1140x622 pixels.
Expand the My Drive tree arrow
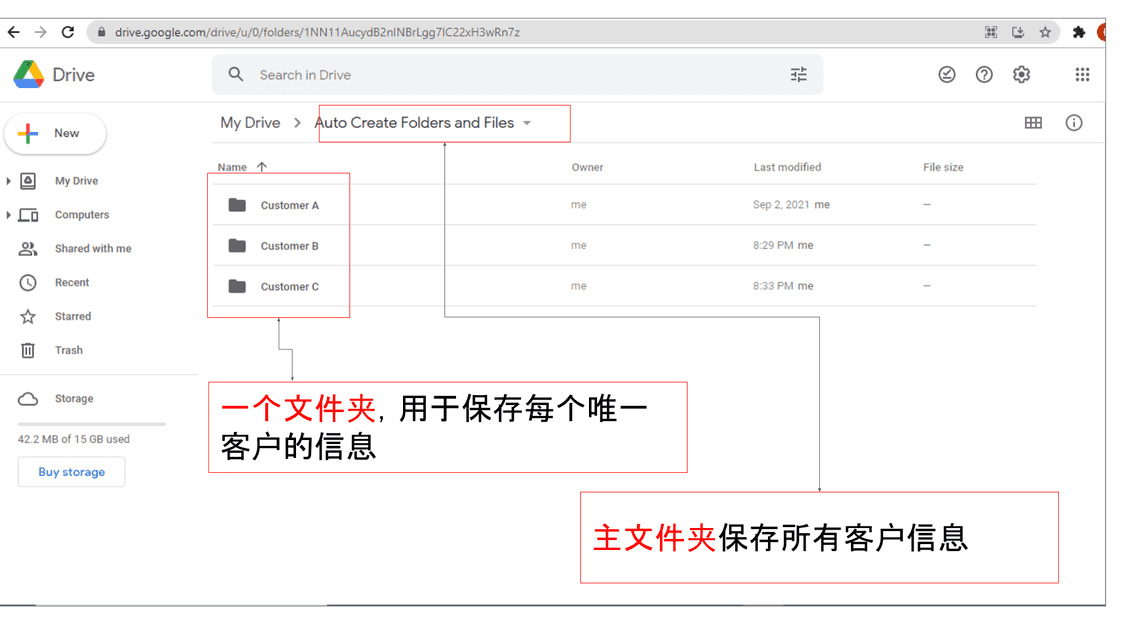9,181
